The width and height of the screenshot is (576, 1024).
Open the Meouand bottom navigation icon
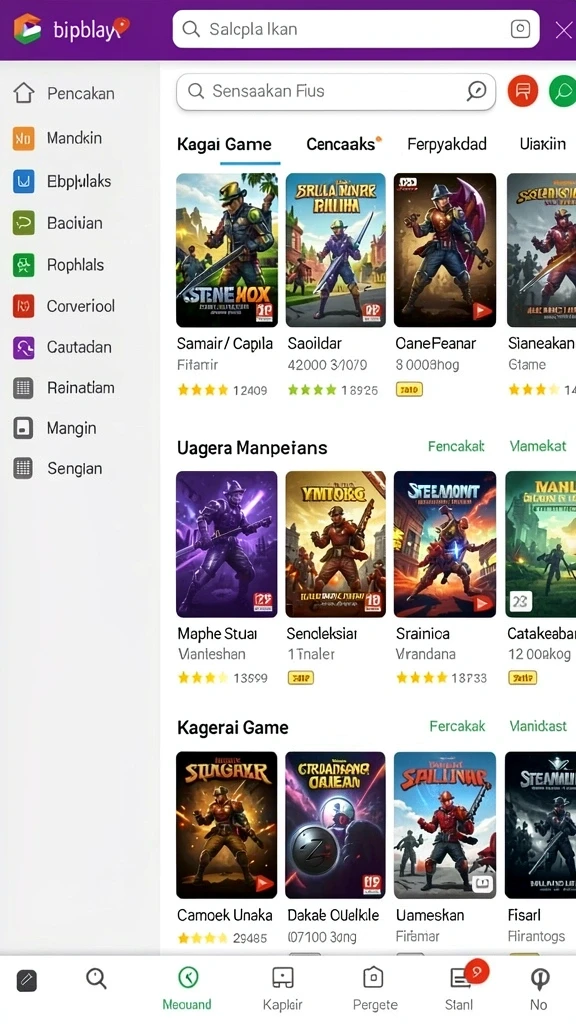tap(187, 978)
